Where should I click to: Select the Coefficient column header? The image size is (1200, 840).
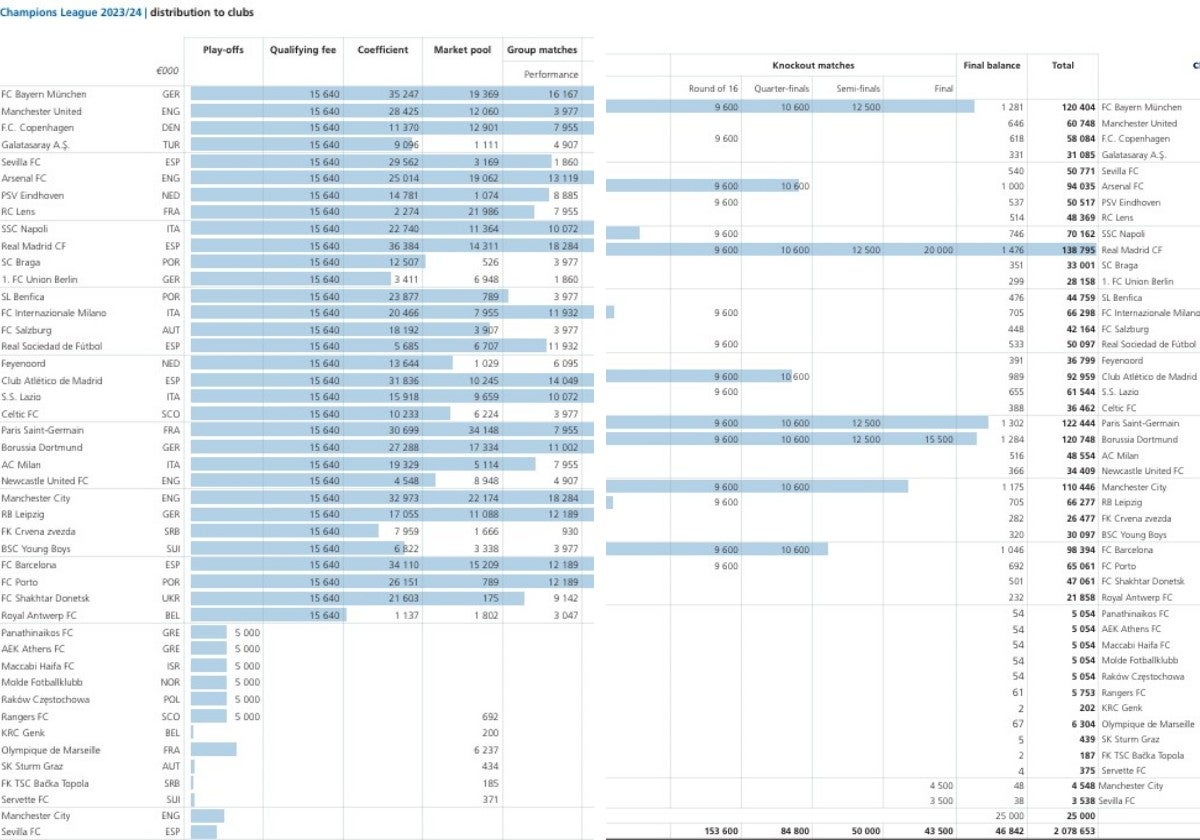click(x=383, y=50)
